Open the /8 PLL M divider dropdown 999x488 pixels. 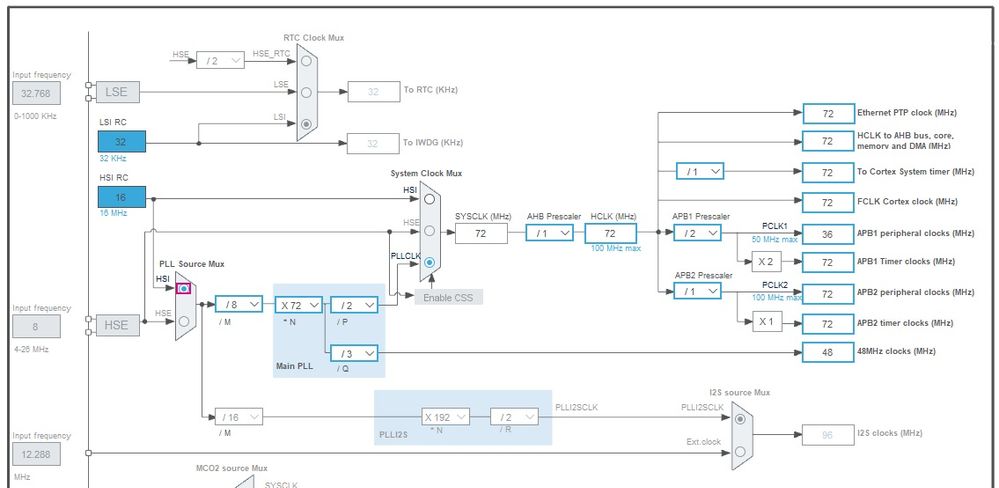[239, 305]
